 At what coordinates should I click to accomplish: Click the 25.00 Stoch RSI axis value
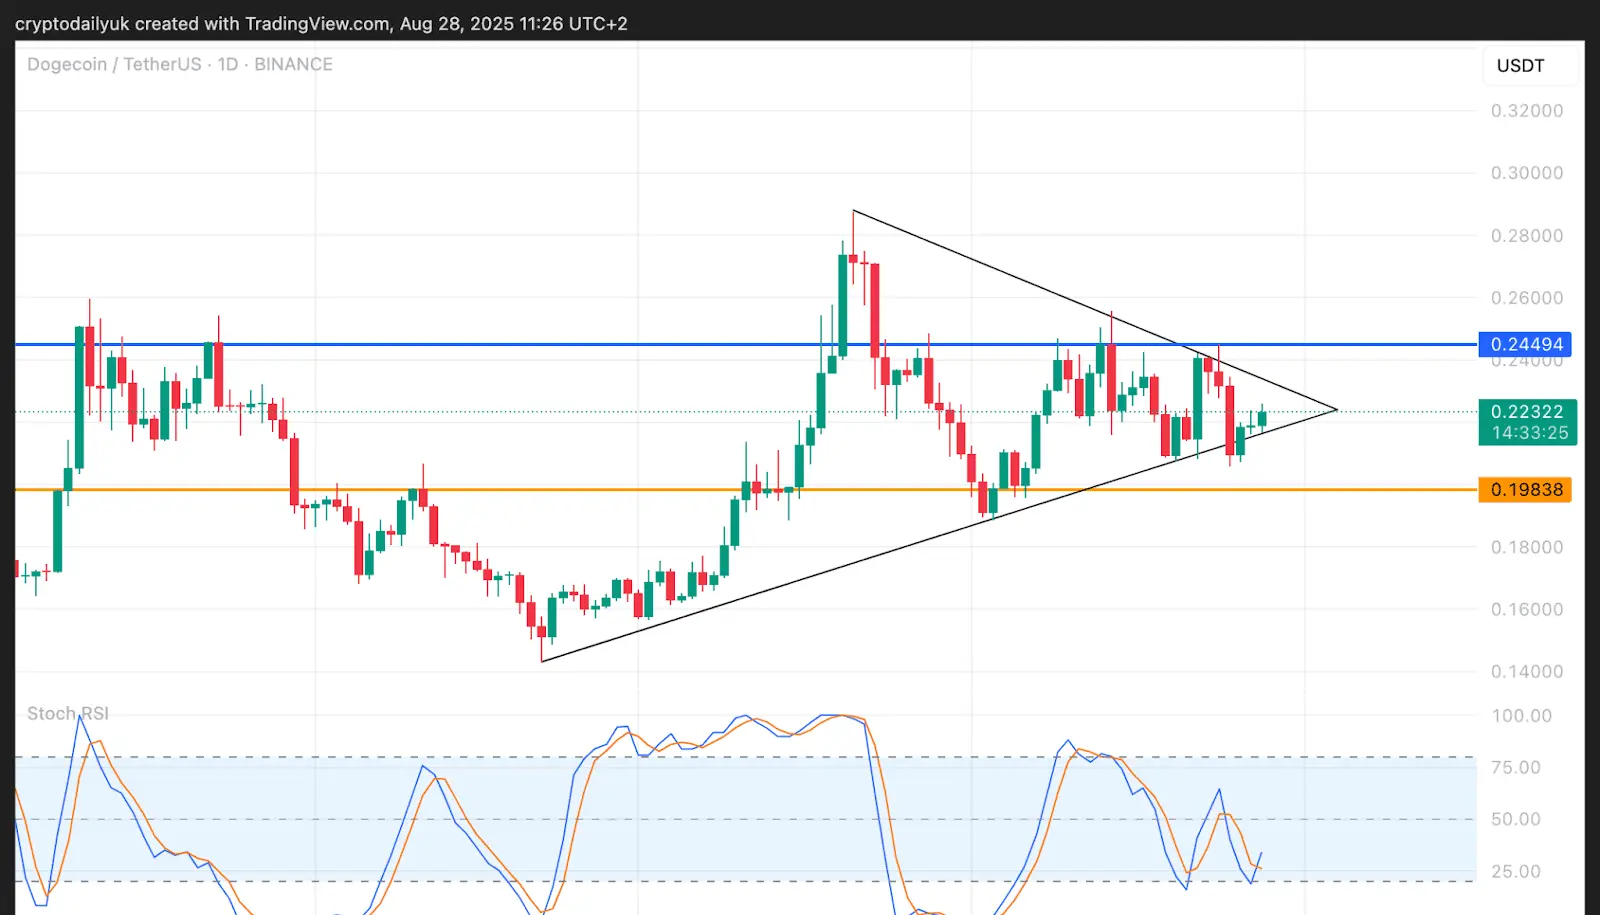(x=1516, y=872)
